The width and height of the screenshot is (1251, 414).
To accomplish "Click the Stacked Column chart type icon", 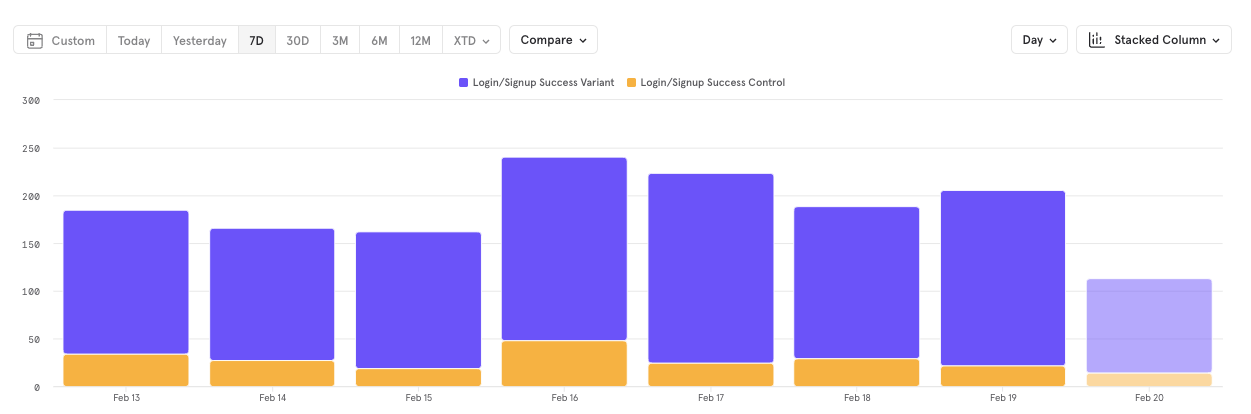I will (1096, 40).
